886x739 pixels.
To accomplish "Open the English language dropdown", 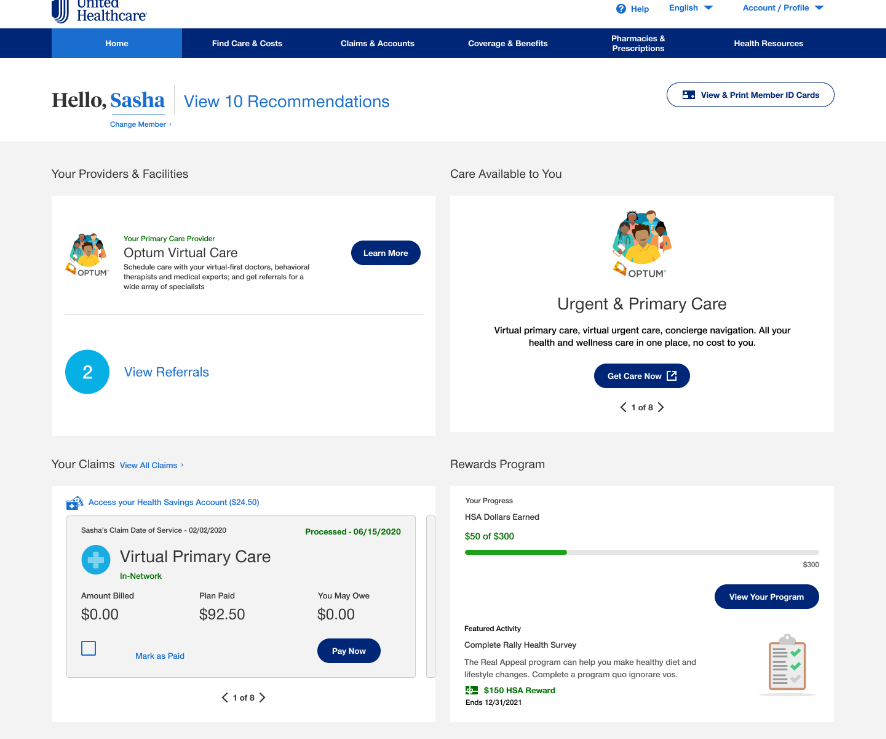I will 690,8.
